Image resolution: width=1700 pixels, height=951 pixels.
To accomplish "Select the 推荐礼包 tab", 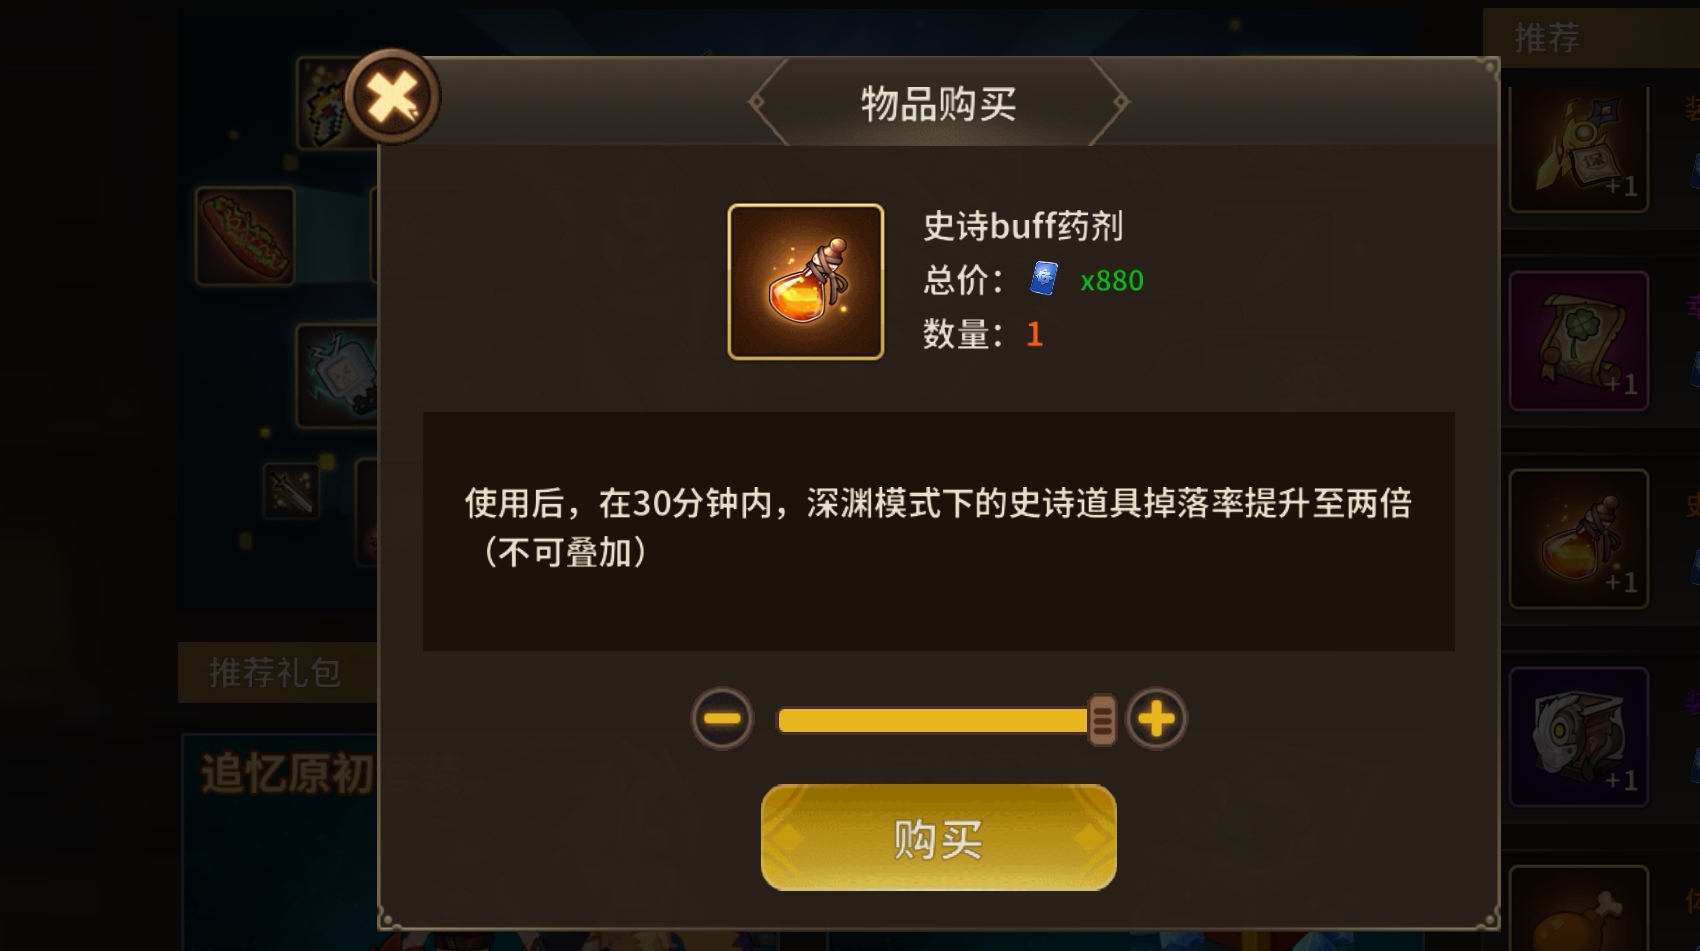I will [x=275, y=672].
